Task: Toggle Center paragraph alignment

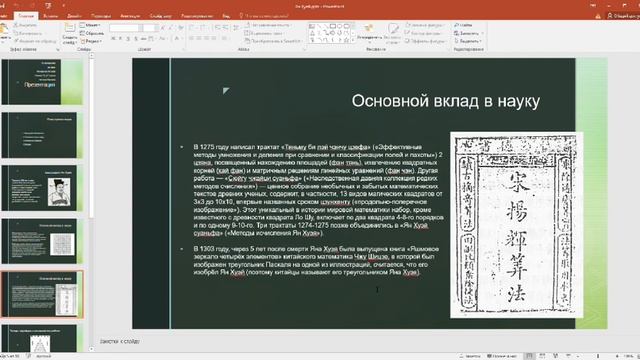Action: click(x=199, y=38)
